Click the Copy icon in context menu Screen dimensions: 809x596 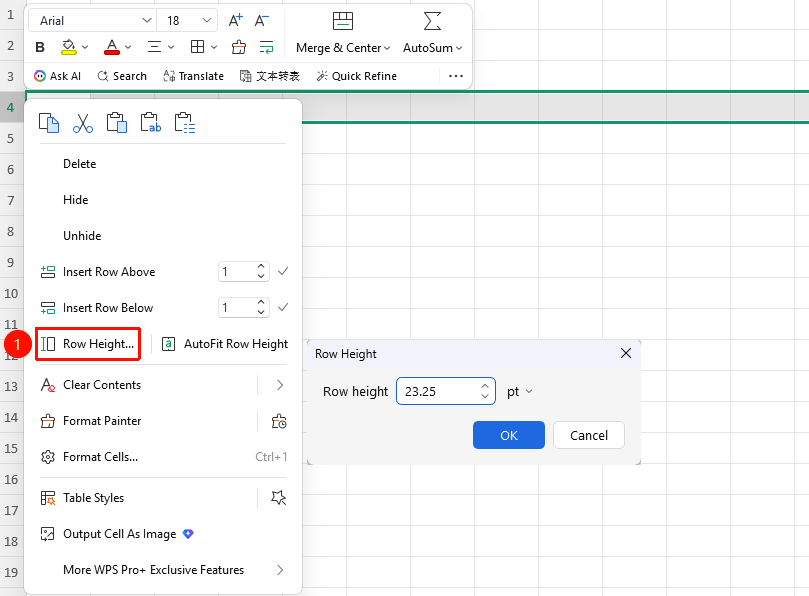click(x=49, y=123)
